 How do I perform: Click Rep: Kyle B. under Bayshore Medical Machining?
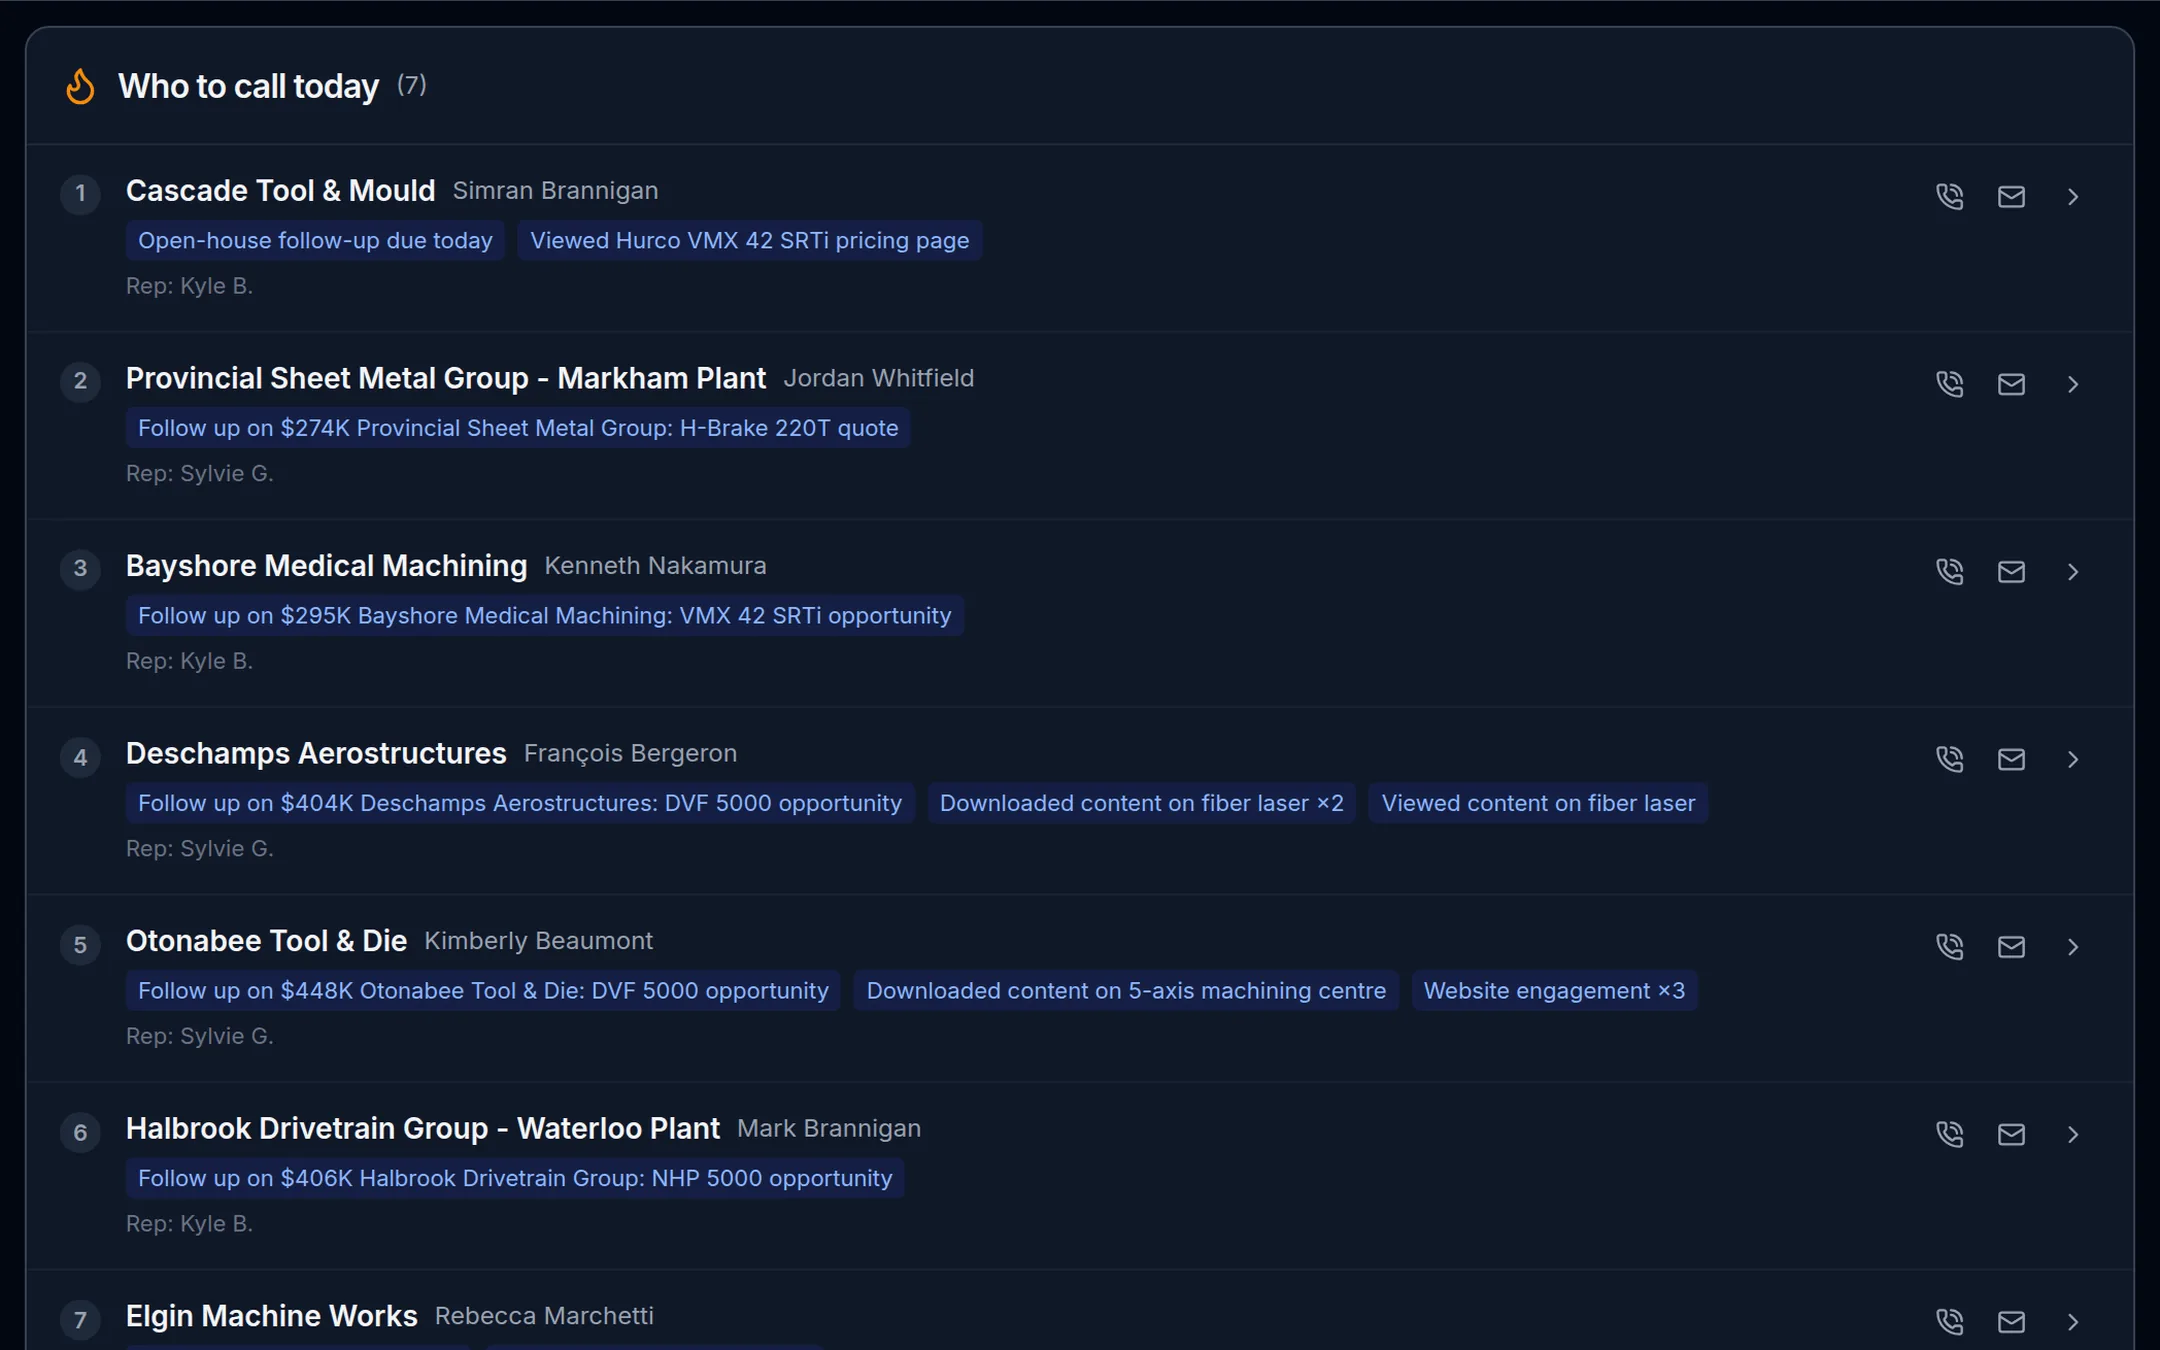point(189,661)
